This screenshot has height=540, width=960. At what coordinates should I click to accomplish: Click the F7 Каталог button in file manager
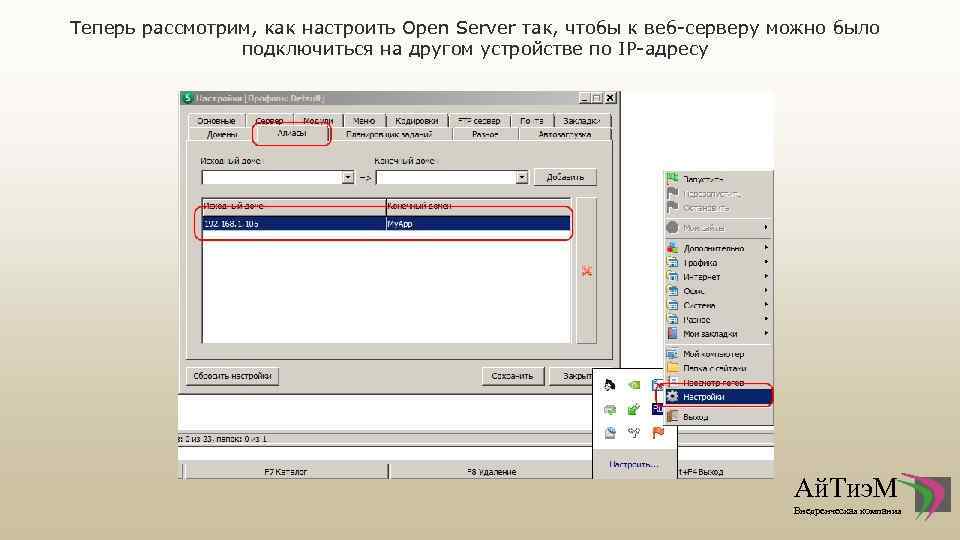click(285, 472)
